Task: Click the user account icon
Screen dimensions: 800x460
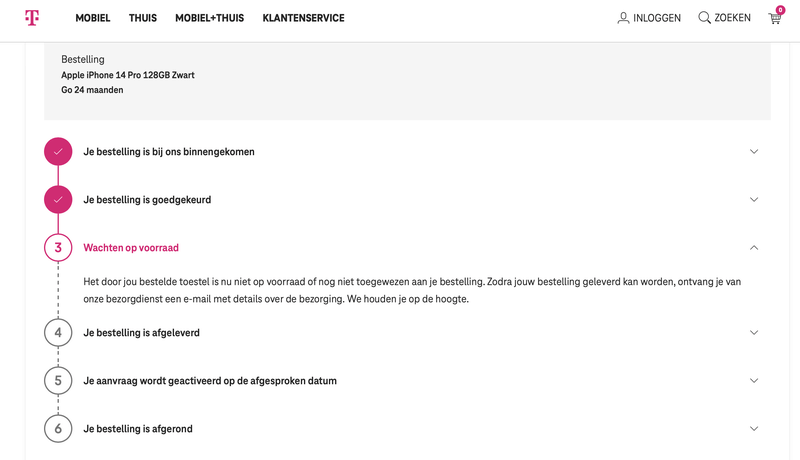Action: pos(623,18)
